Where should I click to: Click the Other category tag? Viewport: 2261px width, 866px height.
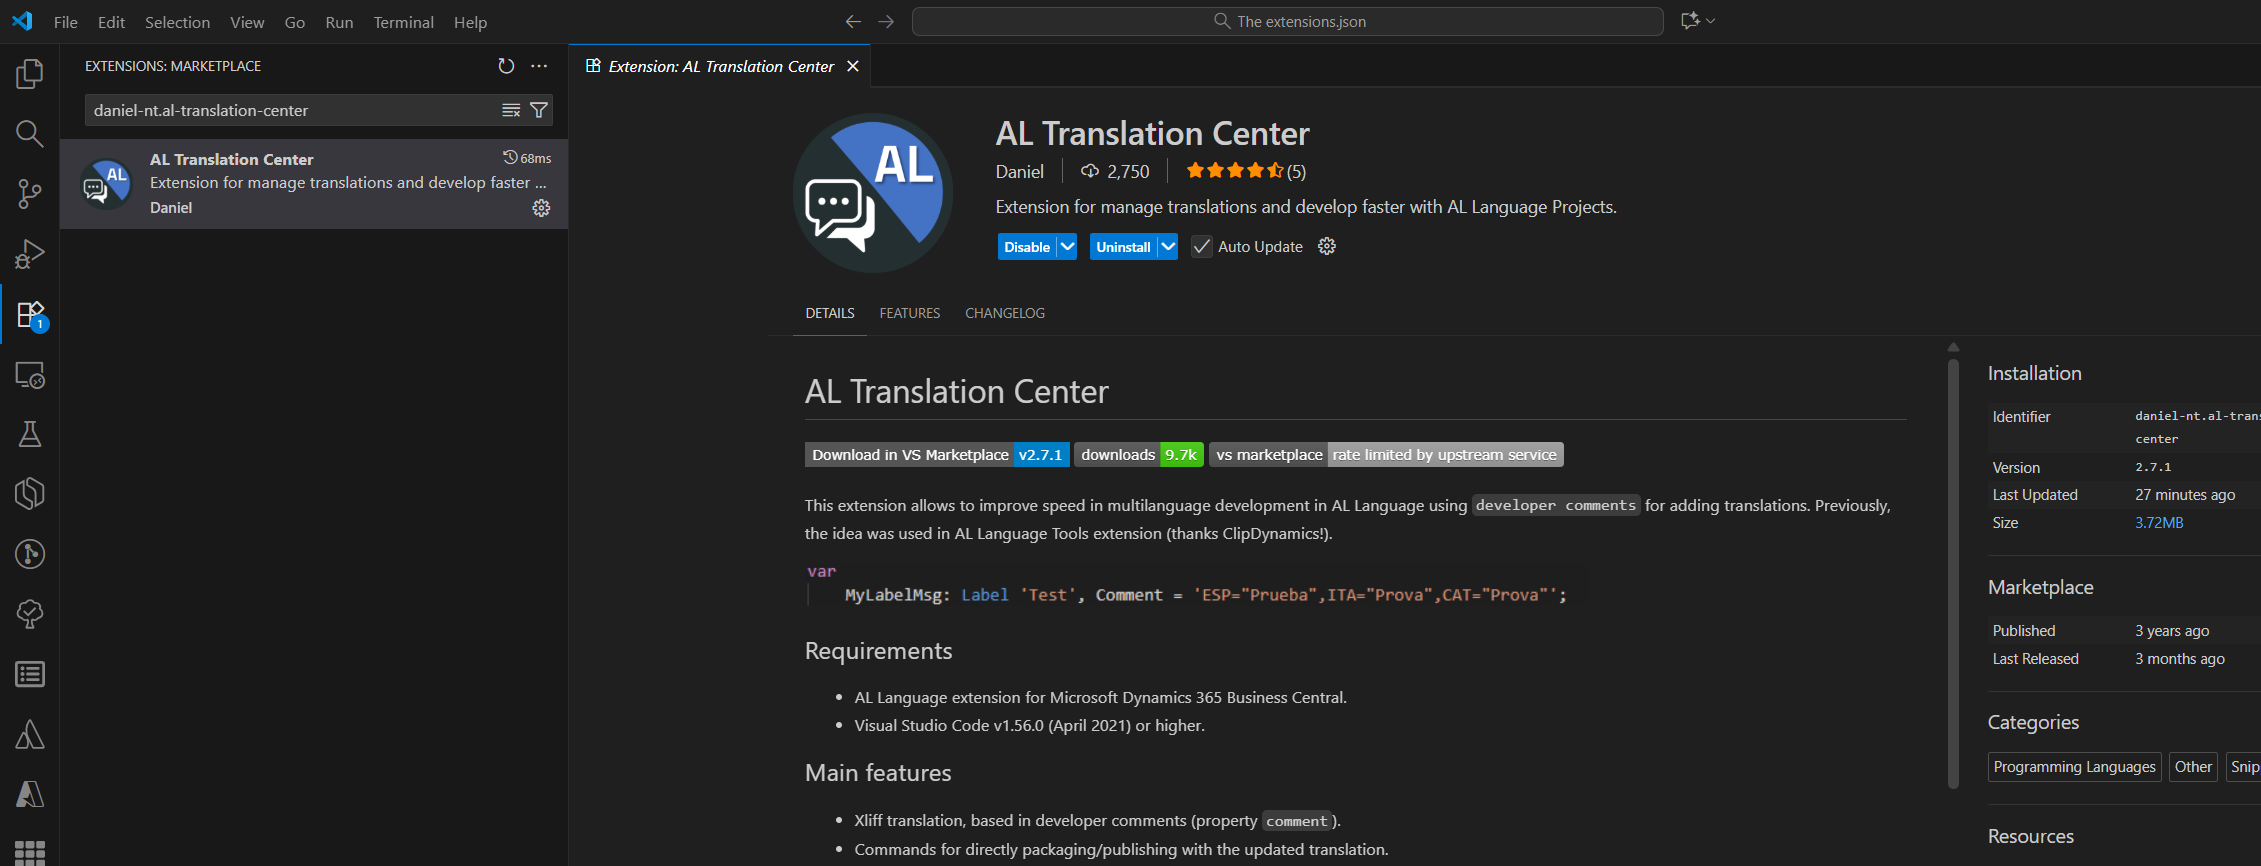click(x=2193, y=767)
